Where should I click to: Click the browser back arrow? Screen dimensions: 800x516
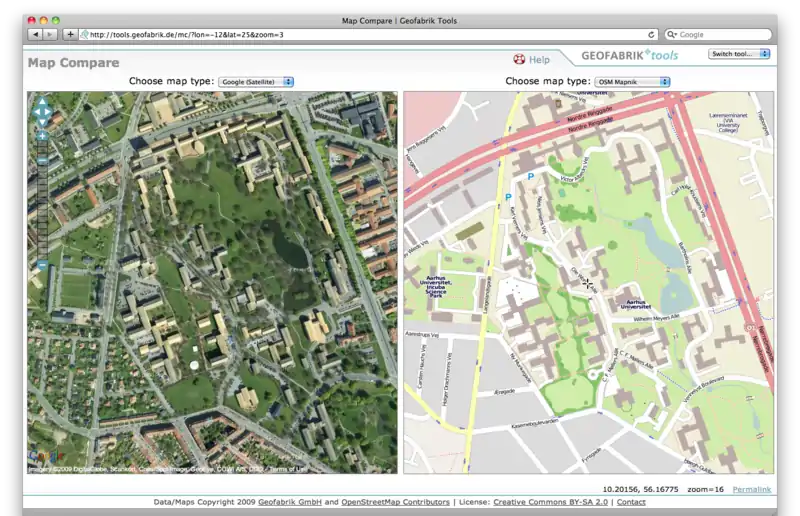[35, 34]
